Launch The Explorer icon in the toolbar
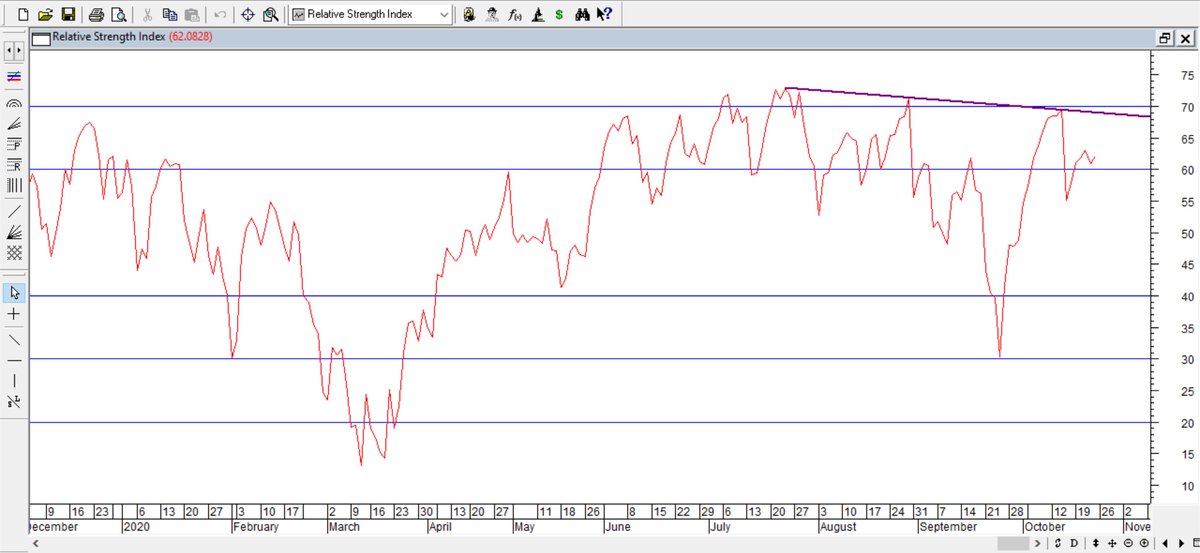The width and height of the screenshot is (1200, 553). [469, 15]
